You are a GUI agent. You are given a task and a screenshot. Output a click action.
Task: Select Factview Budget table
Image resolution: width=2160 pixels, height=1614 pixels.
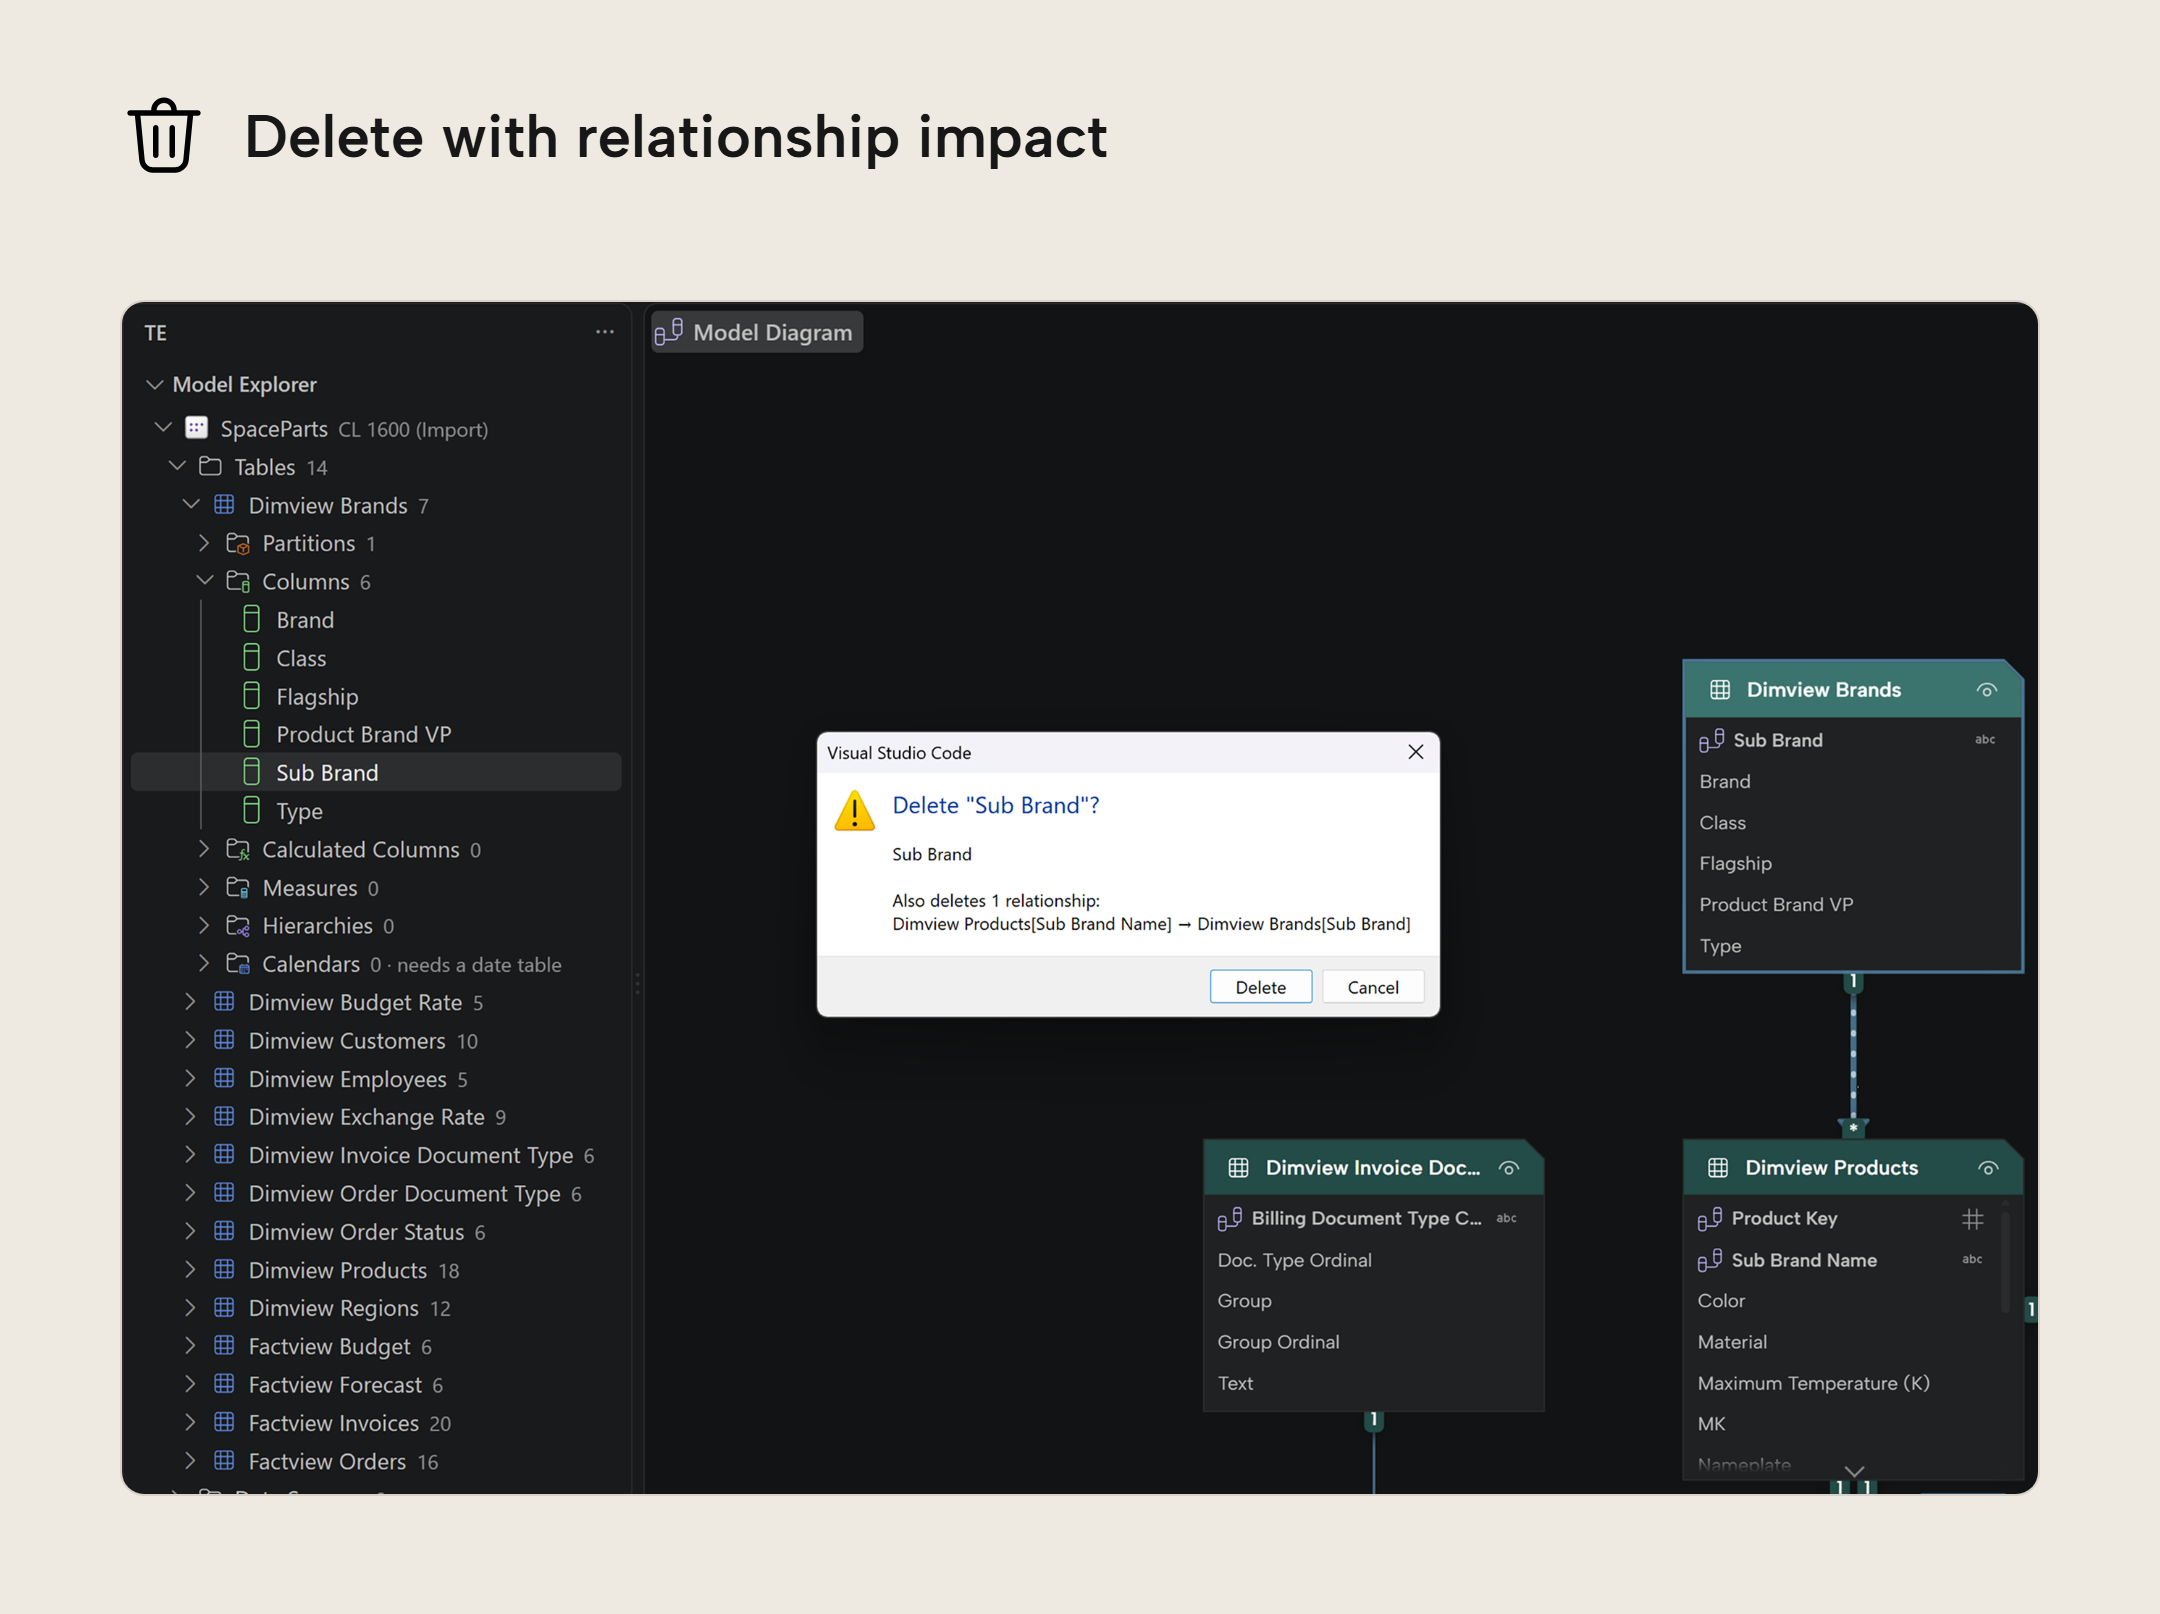click(x=376, y=1346)
